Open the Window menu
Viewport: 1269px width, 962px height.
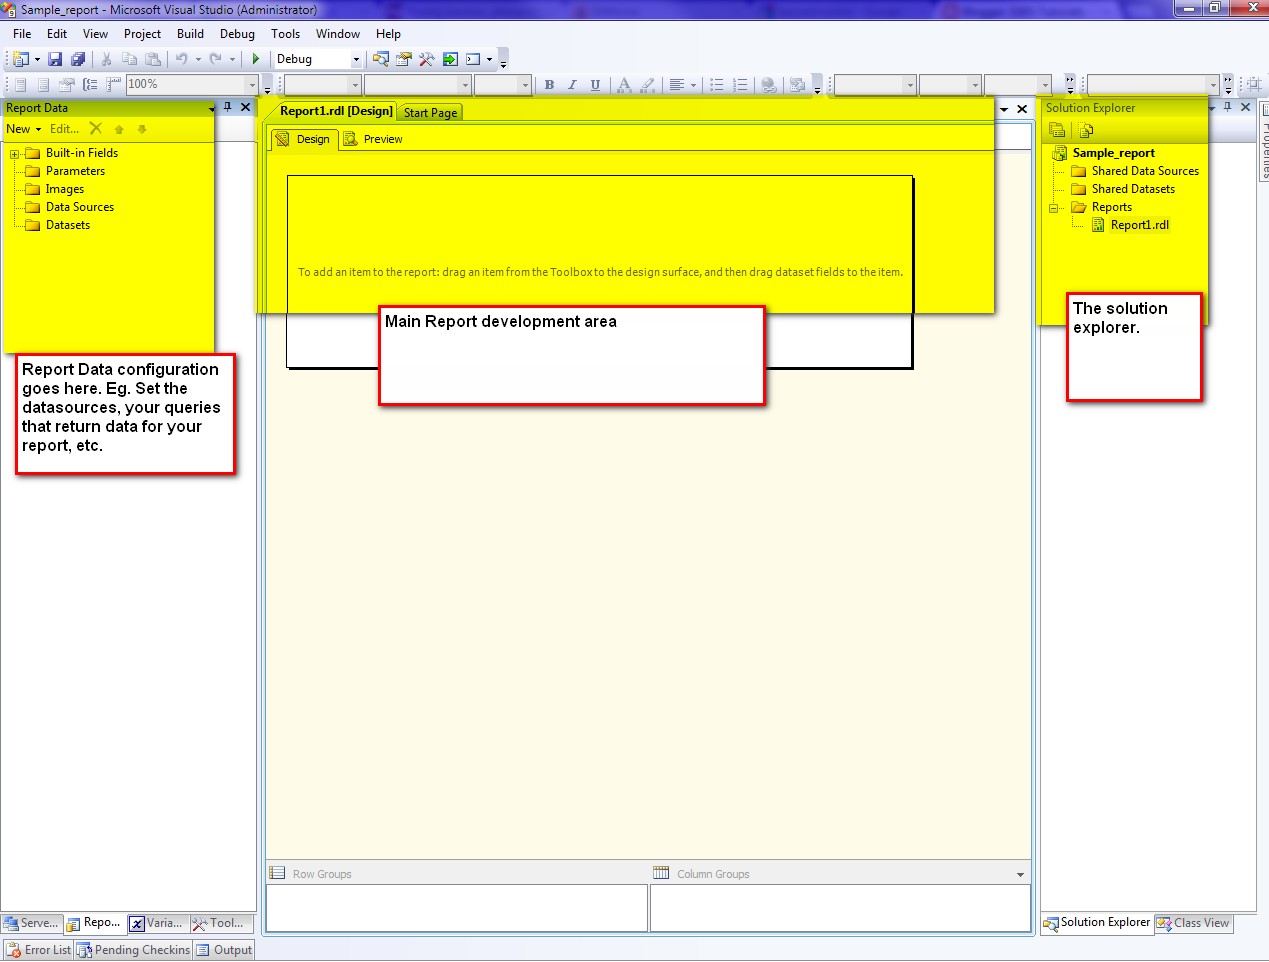[338, 34]
